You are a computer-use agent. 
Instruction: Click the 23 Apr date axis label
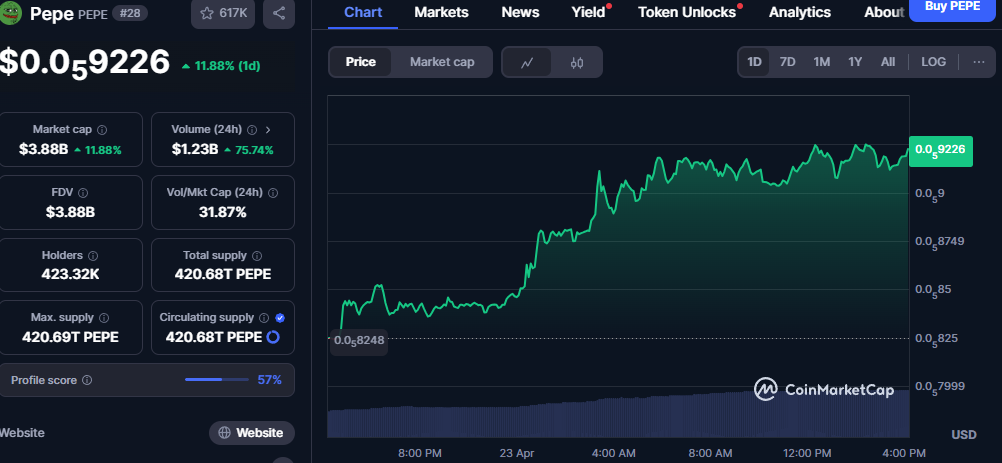coord(516,453)
